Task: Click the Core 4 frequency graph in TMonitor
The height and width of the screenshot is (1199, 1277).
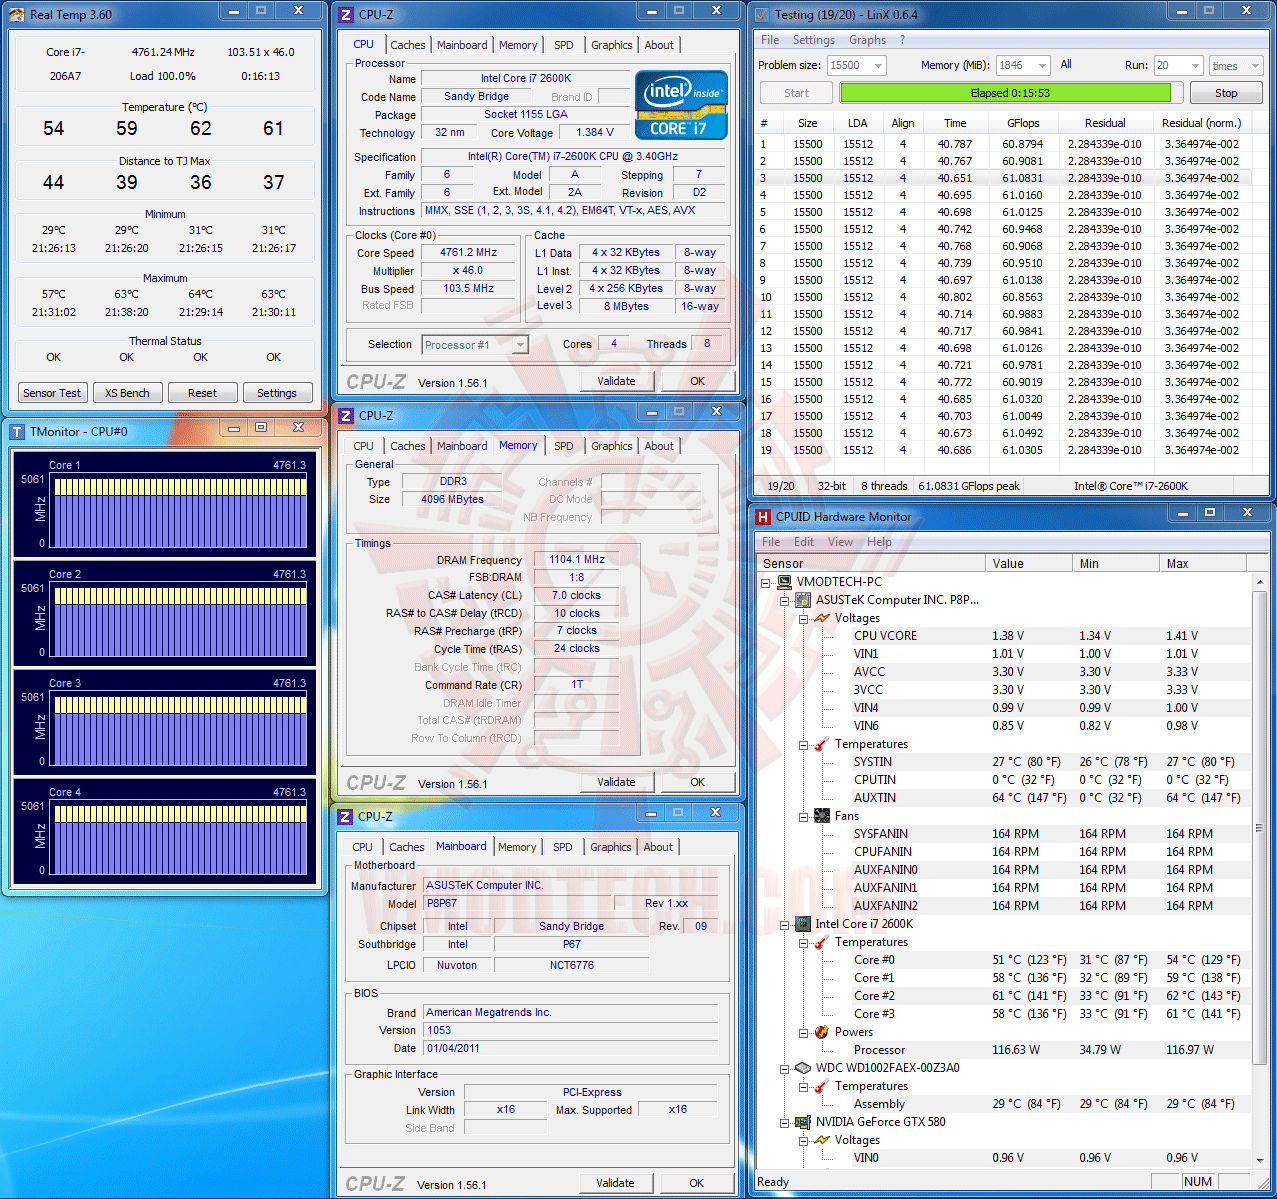Action: click(164, 831)
